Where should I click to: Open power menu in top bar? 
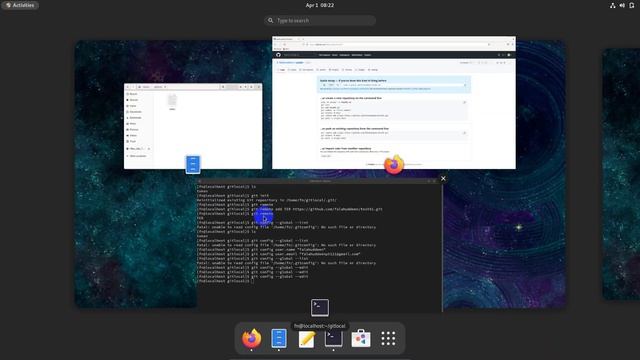point(632,5)
